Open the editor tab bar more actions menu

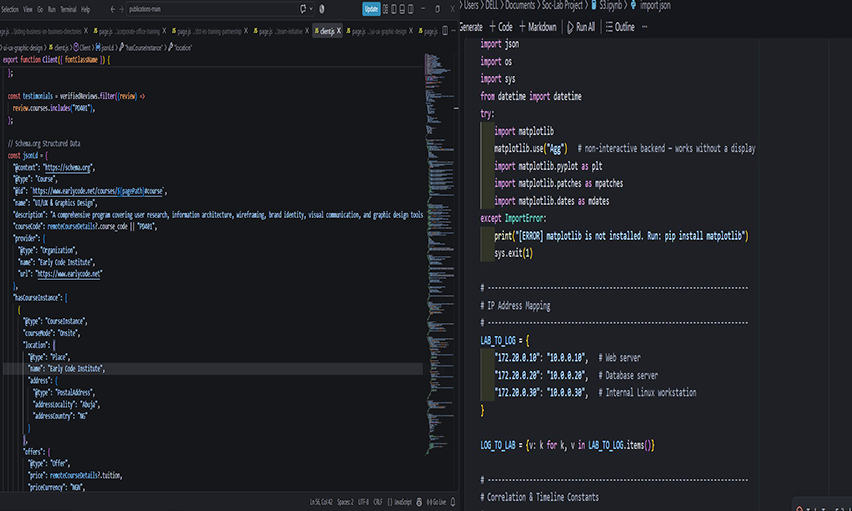(454, 30)
